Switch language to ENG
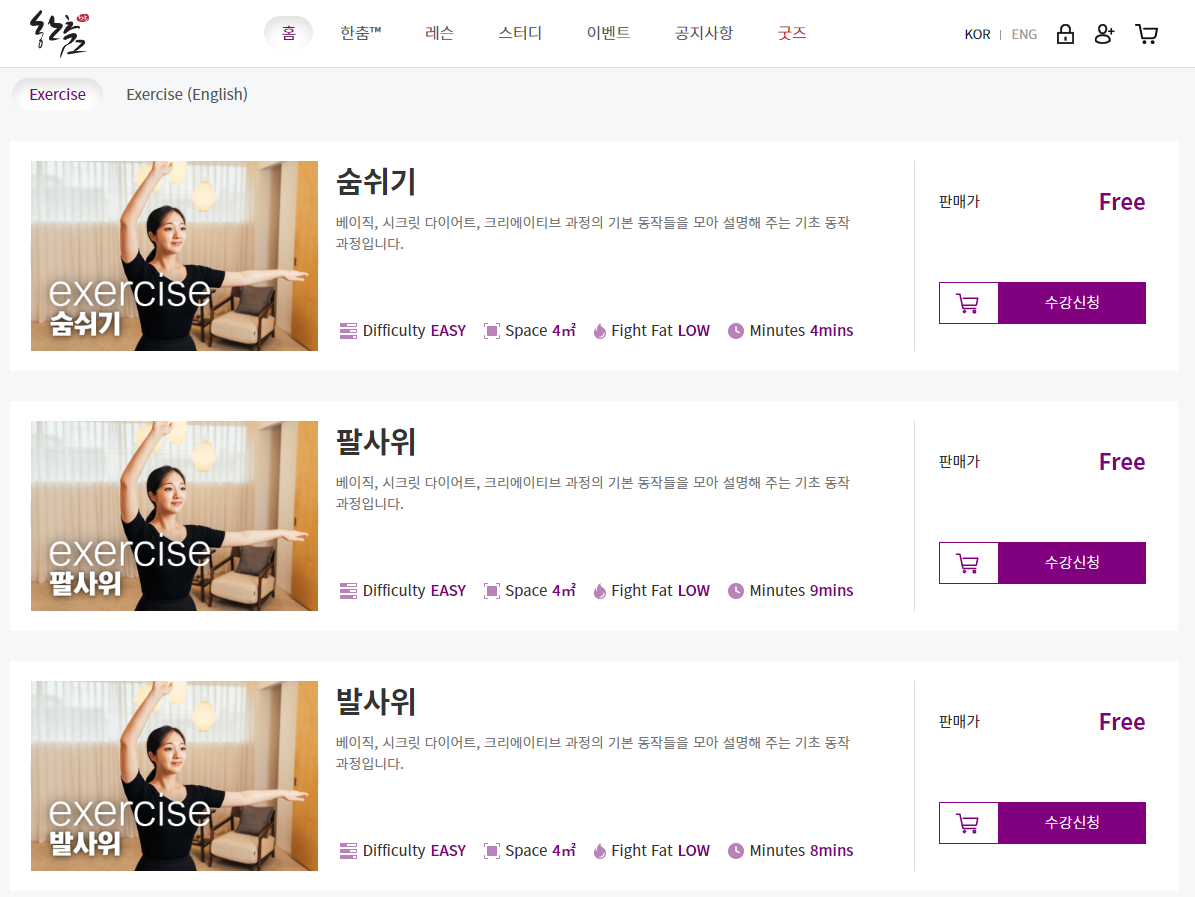The width and height of the screenshot is (1195, 897). point(1024,34)
